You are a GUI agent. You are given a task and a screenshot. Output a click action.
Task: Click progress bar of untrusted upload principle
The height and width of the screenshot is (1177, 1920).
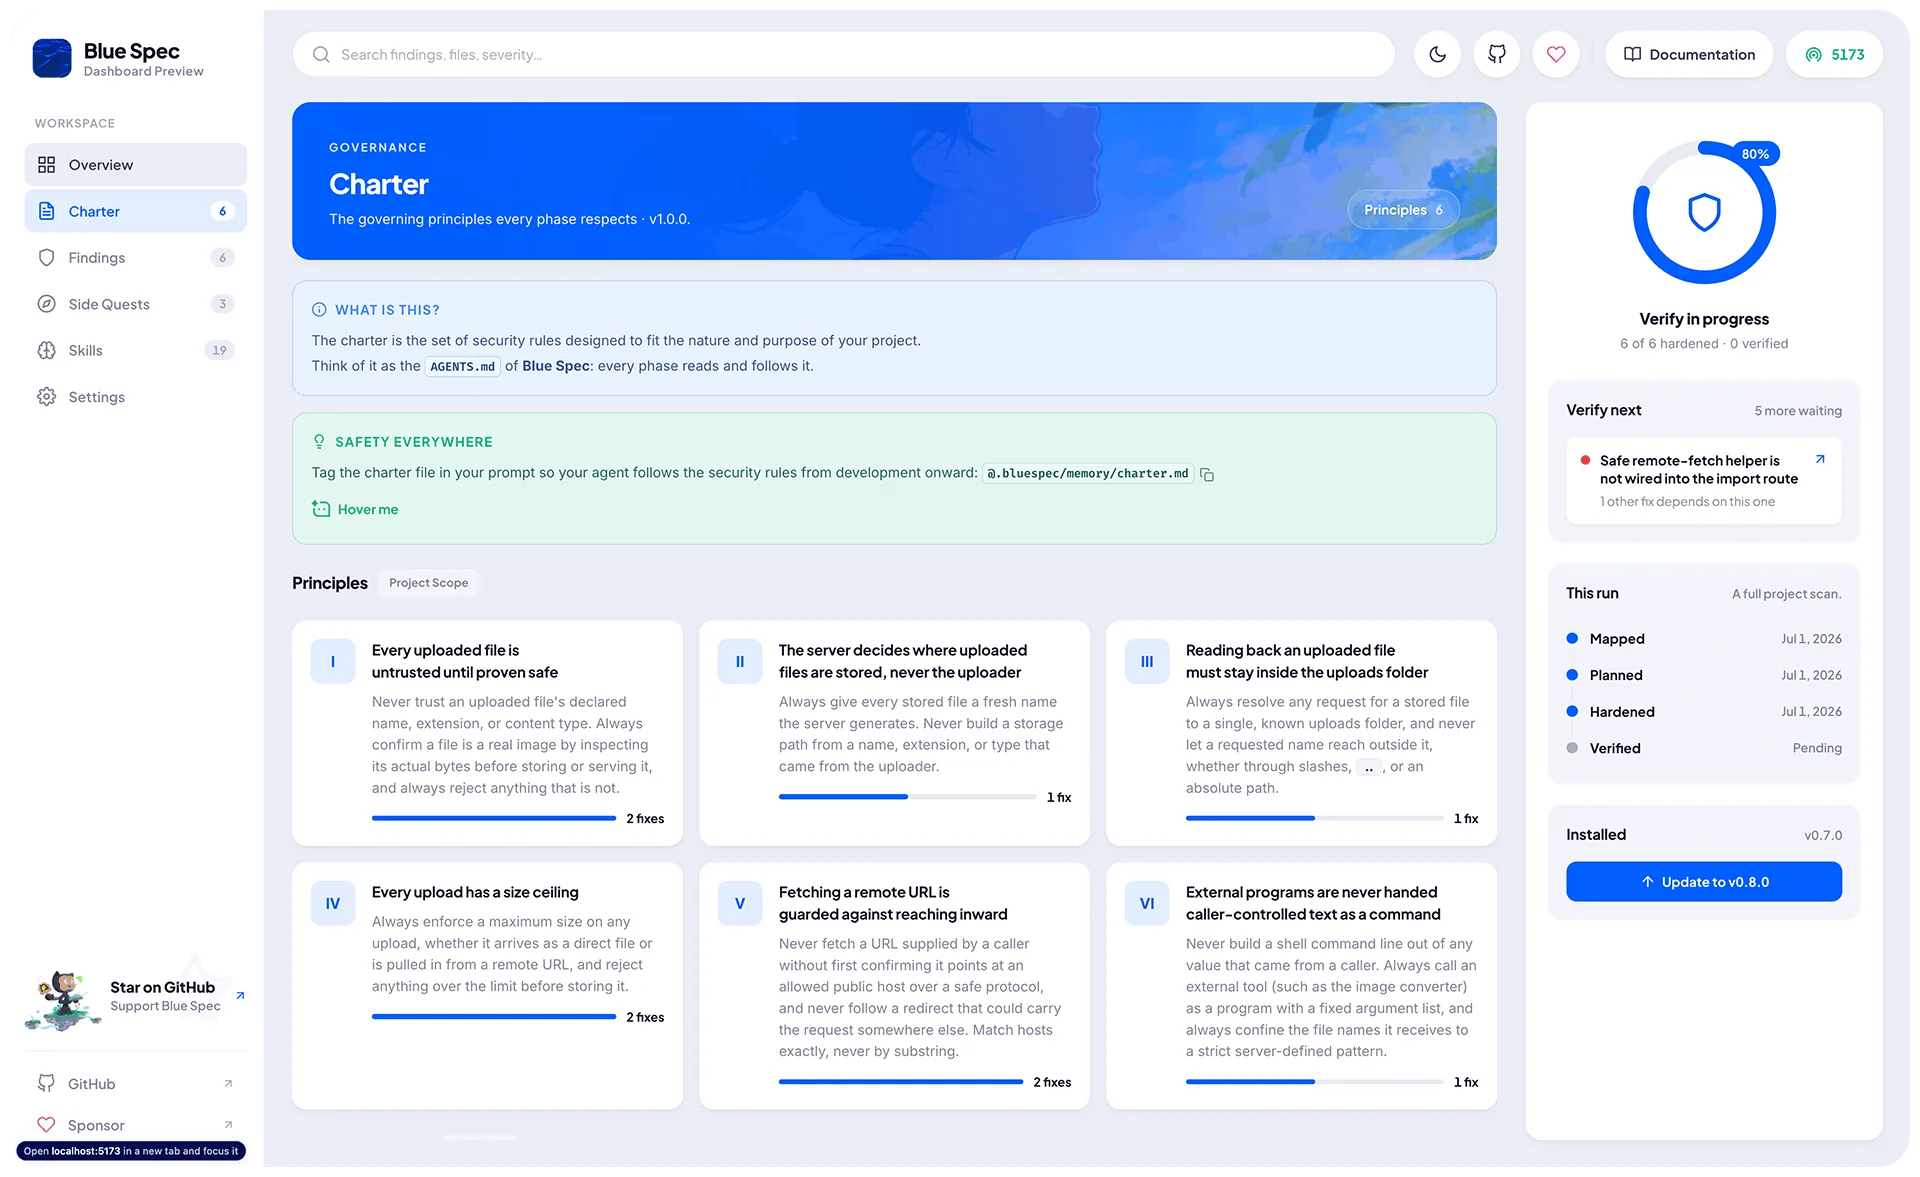click(x=494, y=818)
